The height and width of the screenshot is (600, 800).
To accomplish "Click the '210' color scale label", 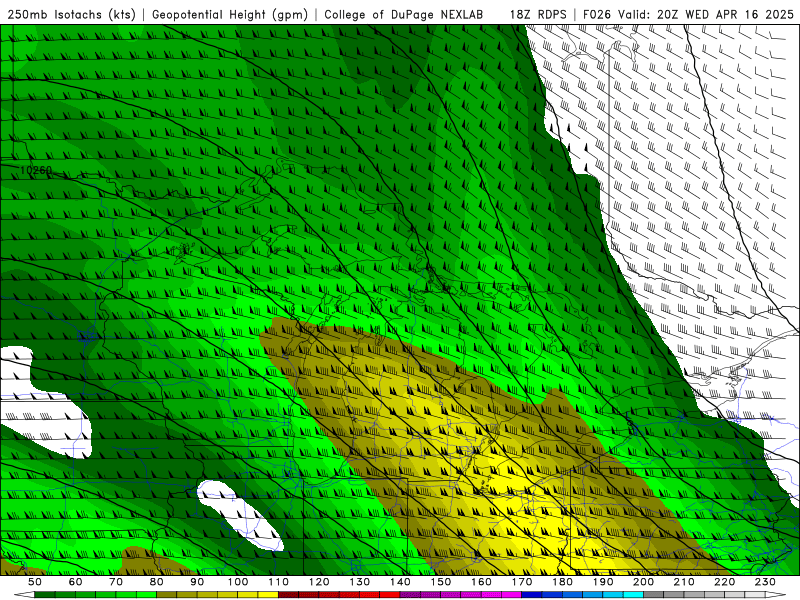I will pyautogui.click(x=685, y=582).
